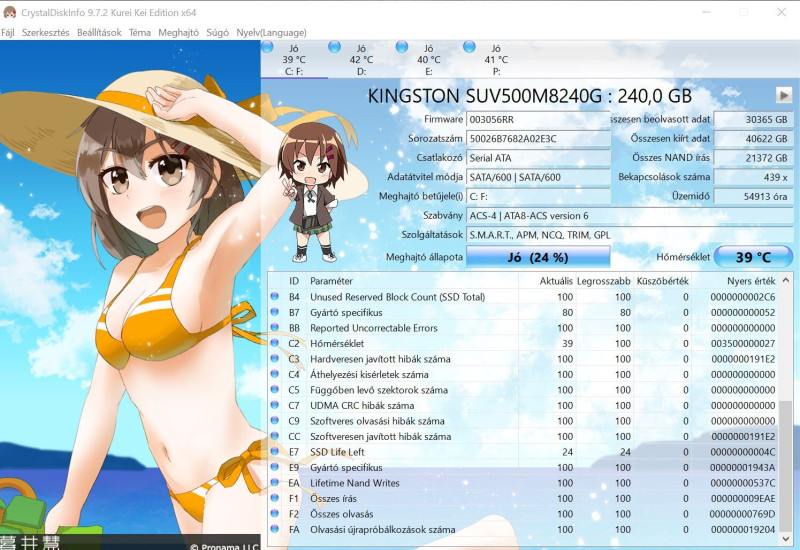The width and height of the screenshot is (800, 550).
Task: Open the Súgó menu
Action: coord(217,33)
